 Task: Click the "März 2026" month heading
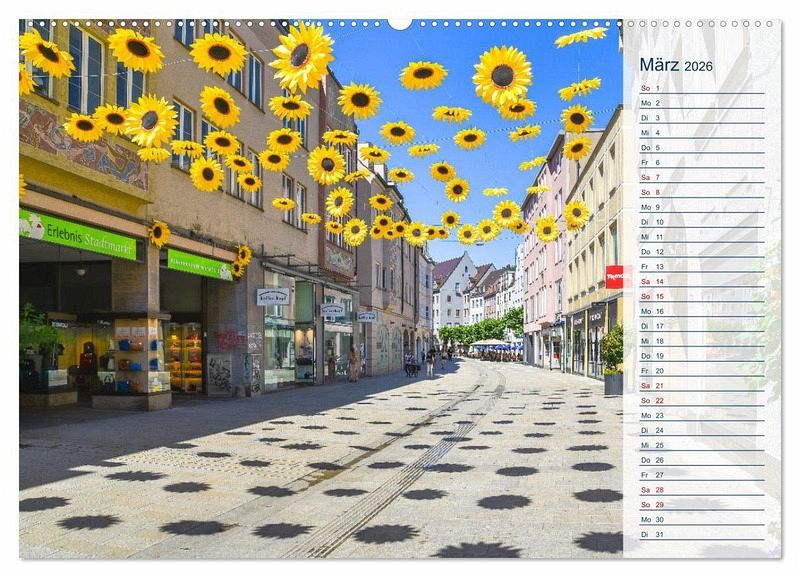click(x=676, y=65)
